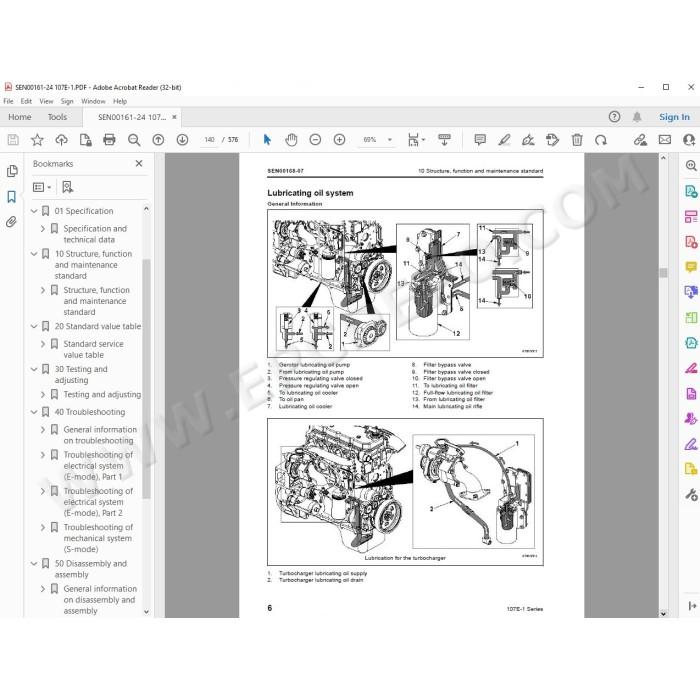
Task: Open the 20 Standard value table bookmark
Action: (98, 326)
